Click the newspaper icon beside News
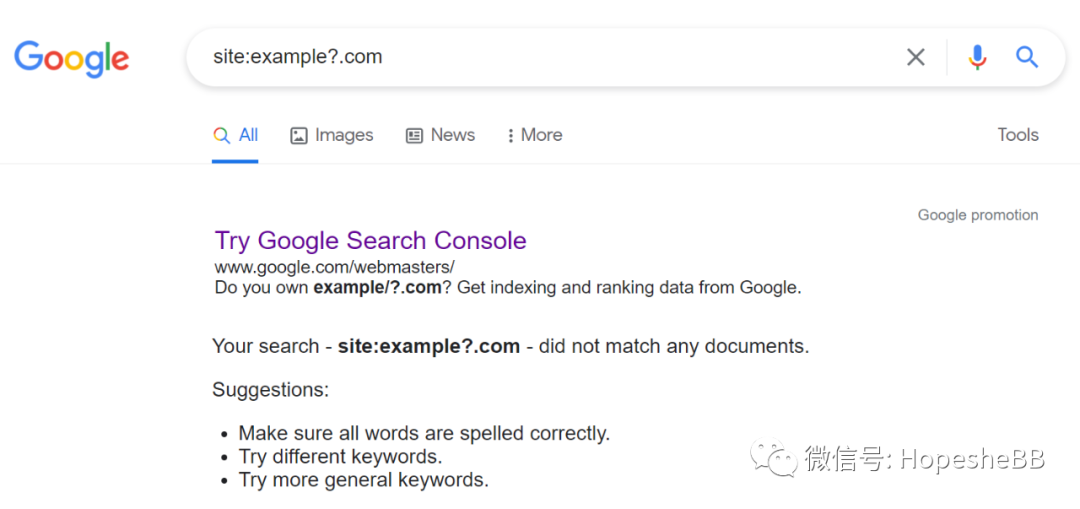Screen dimensions: 1080x509 [x=414, y=136]
